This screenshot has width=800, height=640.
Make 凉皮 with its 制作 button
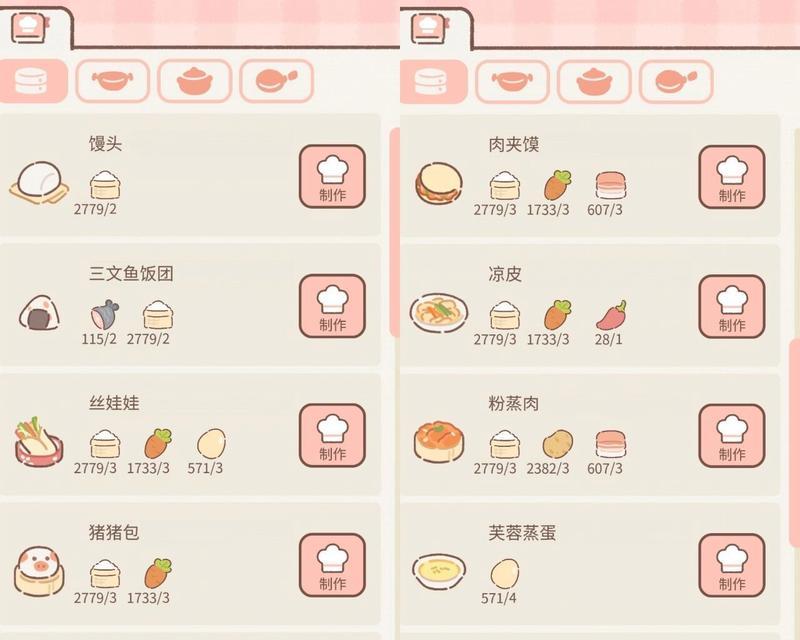coord(732,307)
